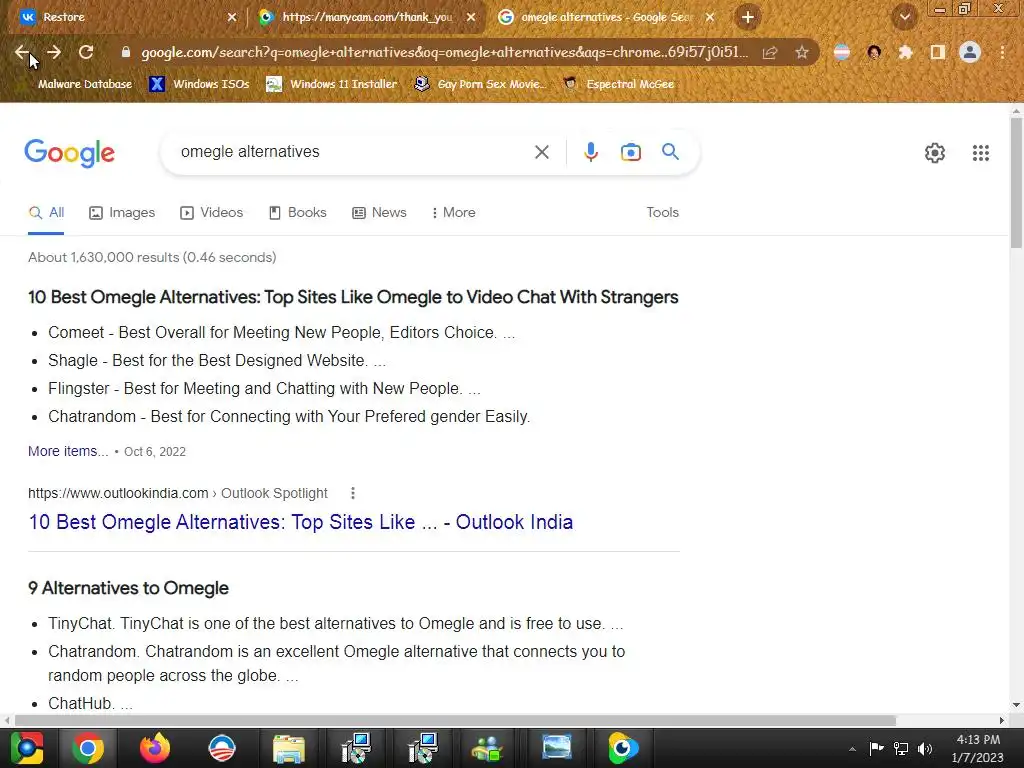Click the Action Center flag icon in tray
Screen dimensions: 1024x768
pyautogui.click(x=876, y=748)
